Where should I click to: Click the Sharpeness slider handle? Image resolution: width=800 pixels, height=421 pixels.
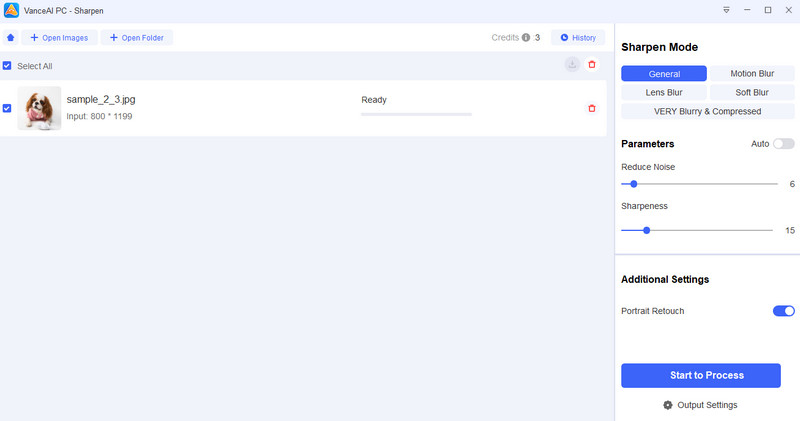pos(646,230)
